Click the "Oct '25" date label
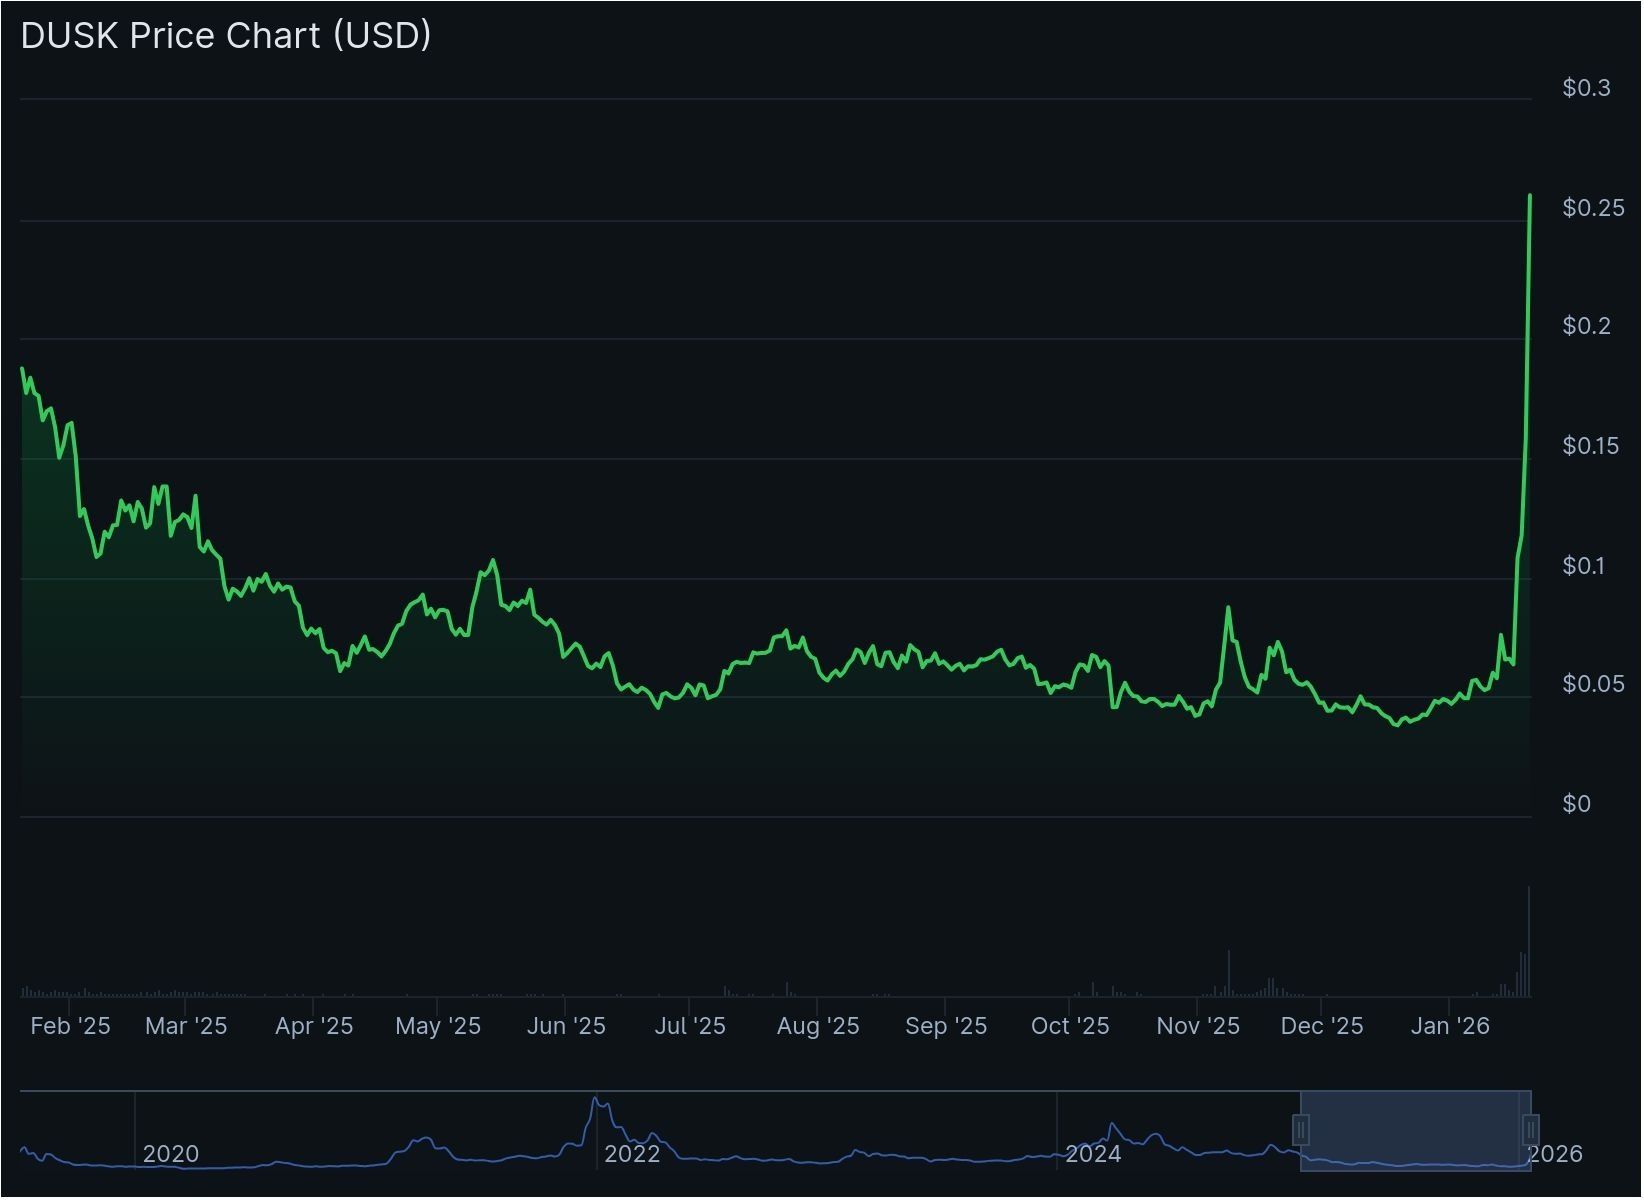 (x=1070, y=1026)
